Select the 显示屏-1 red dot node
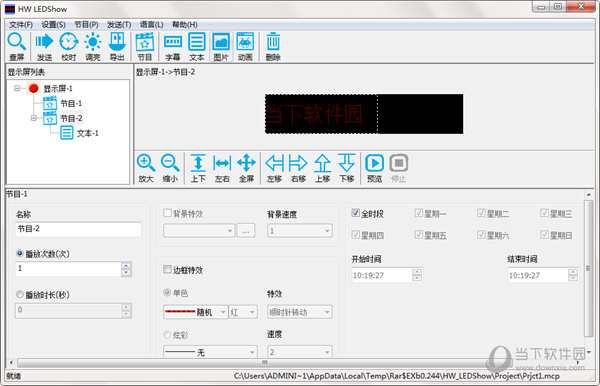This screenshot has width=600, height=386. (x=34, y=88)
